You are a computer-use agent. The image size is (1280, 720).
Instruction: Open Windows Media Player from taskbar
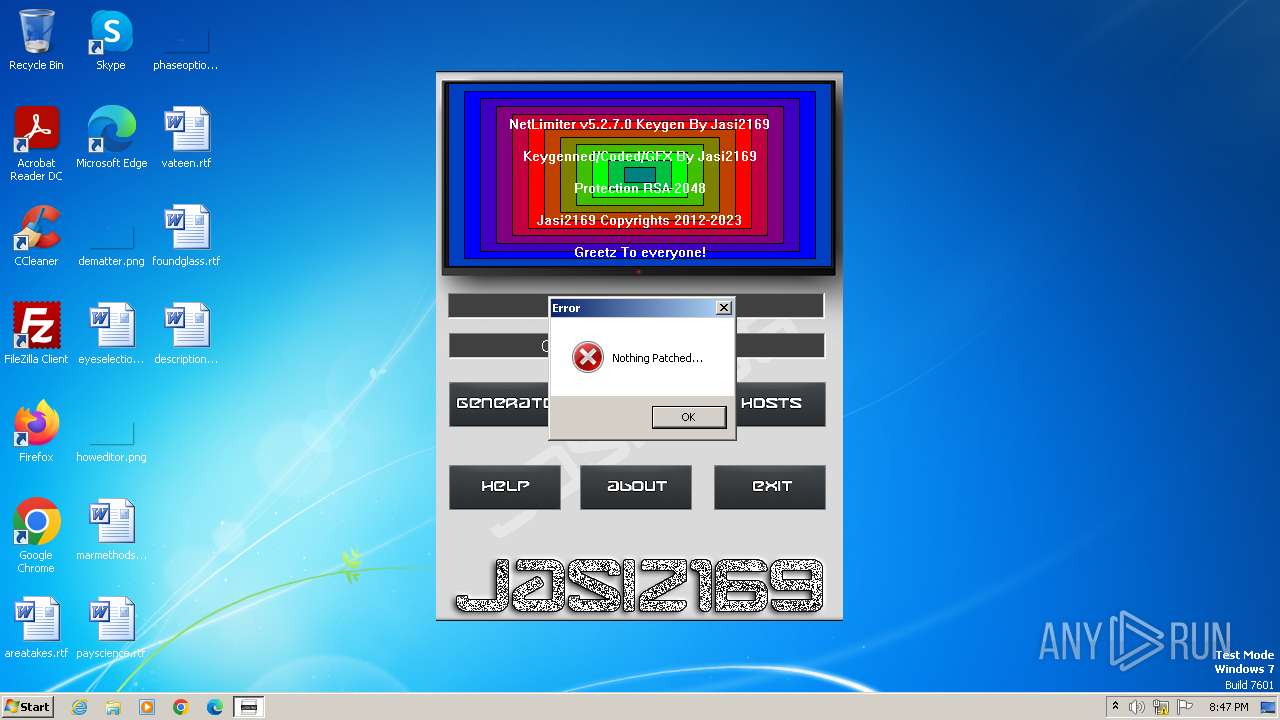tap(147, 707)
